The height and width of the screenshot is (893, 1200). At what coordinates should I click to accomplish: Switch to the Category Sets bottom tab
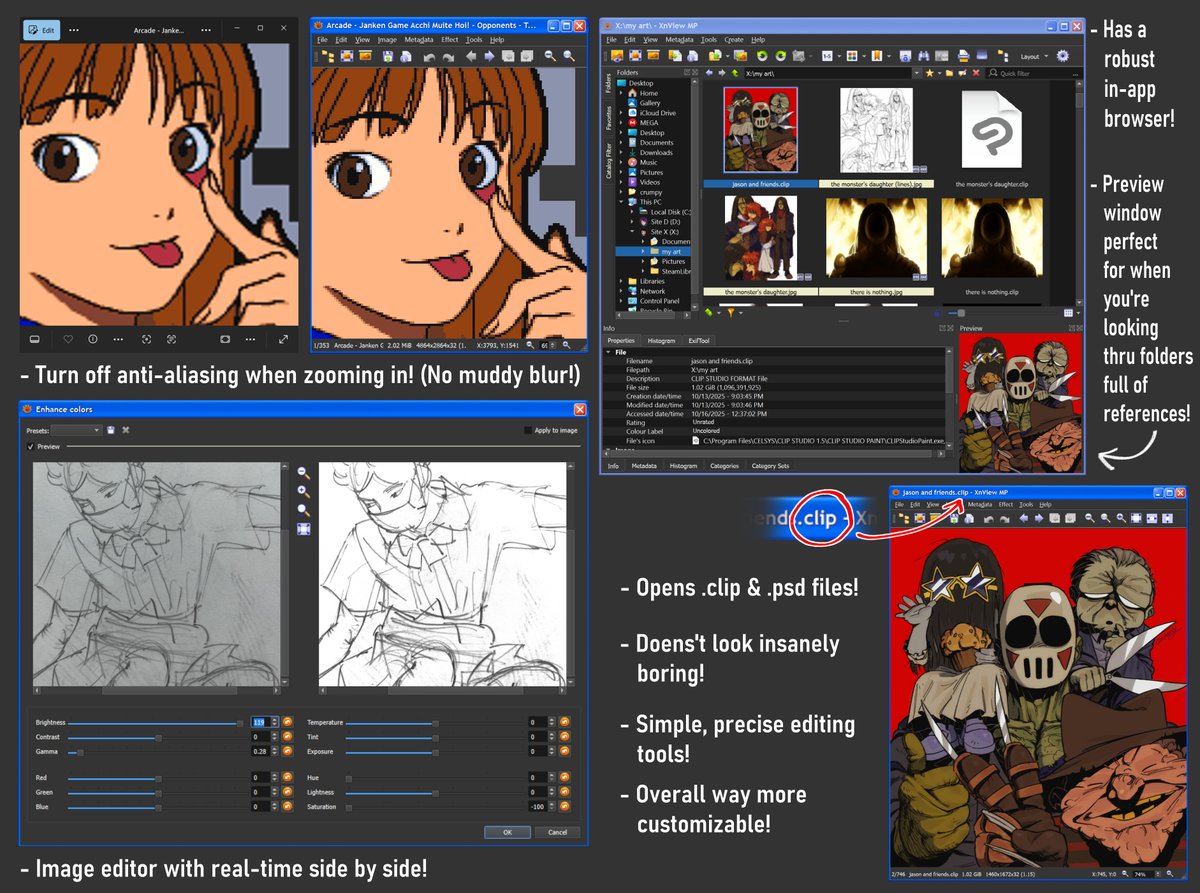coord(770,465)
